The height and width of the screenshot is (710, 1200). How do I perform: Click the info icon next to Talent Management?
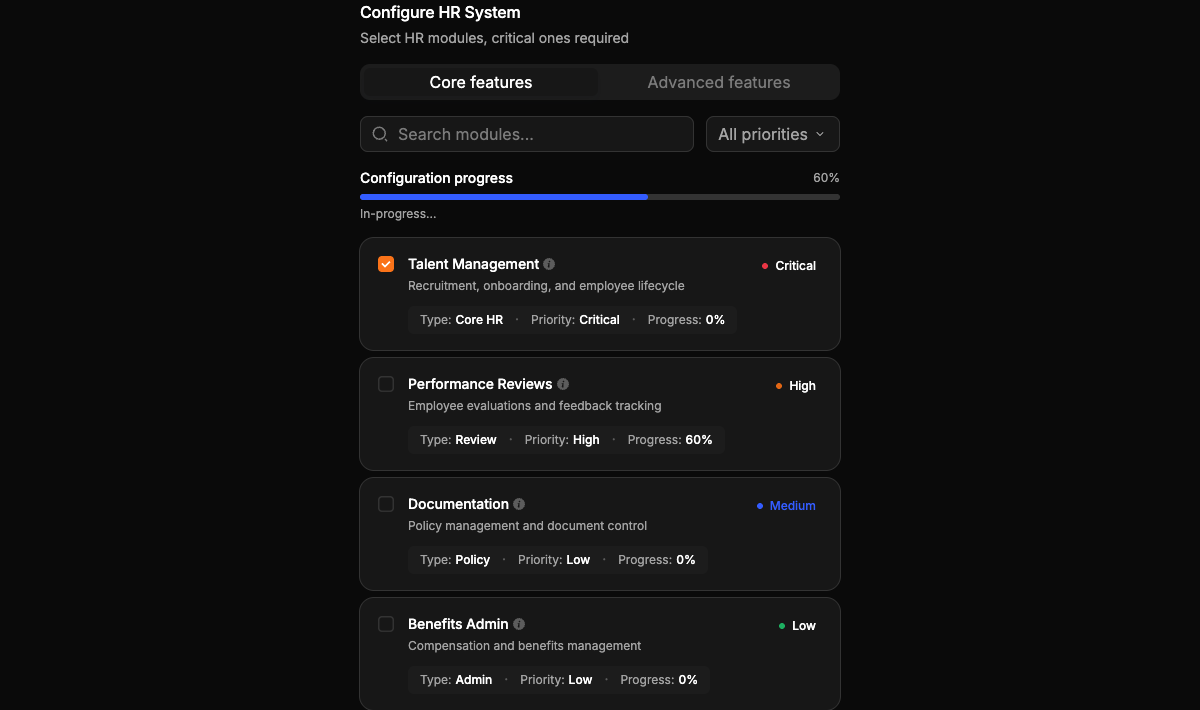[549, 264]
